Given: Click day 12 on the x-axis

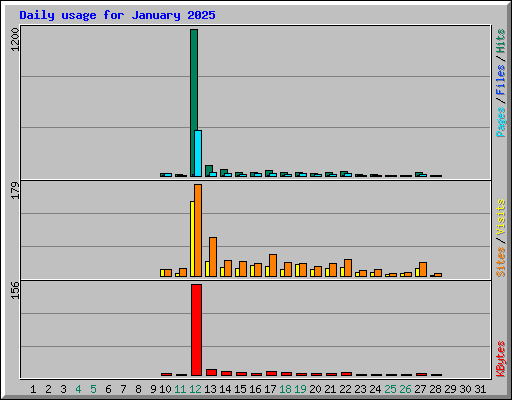Looking at the screenshot, I should pyautogui.click(x=195, y=389).
